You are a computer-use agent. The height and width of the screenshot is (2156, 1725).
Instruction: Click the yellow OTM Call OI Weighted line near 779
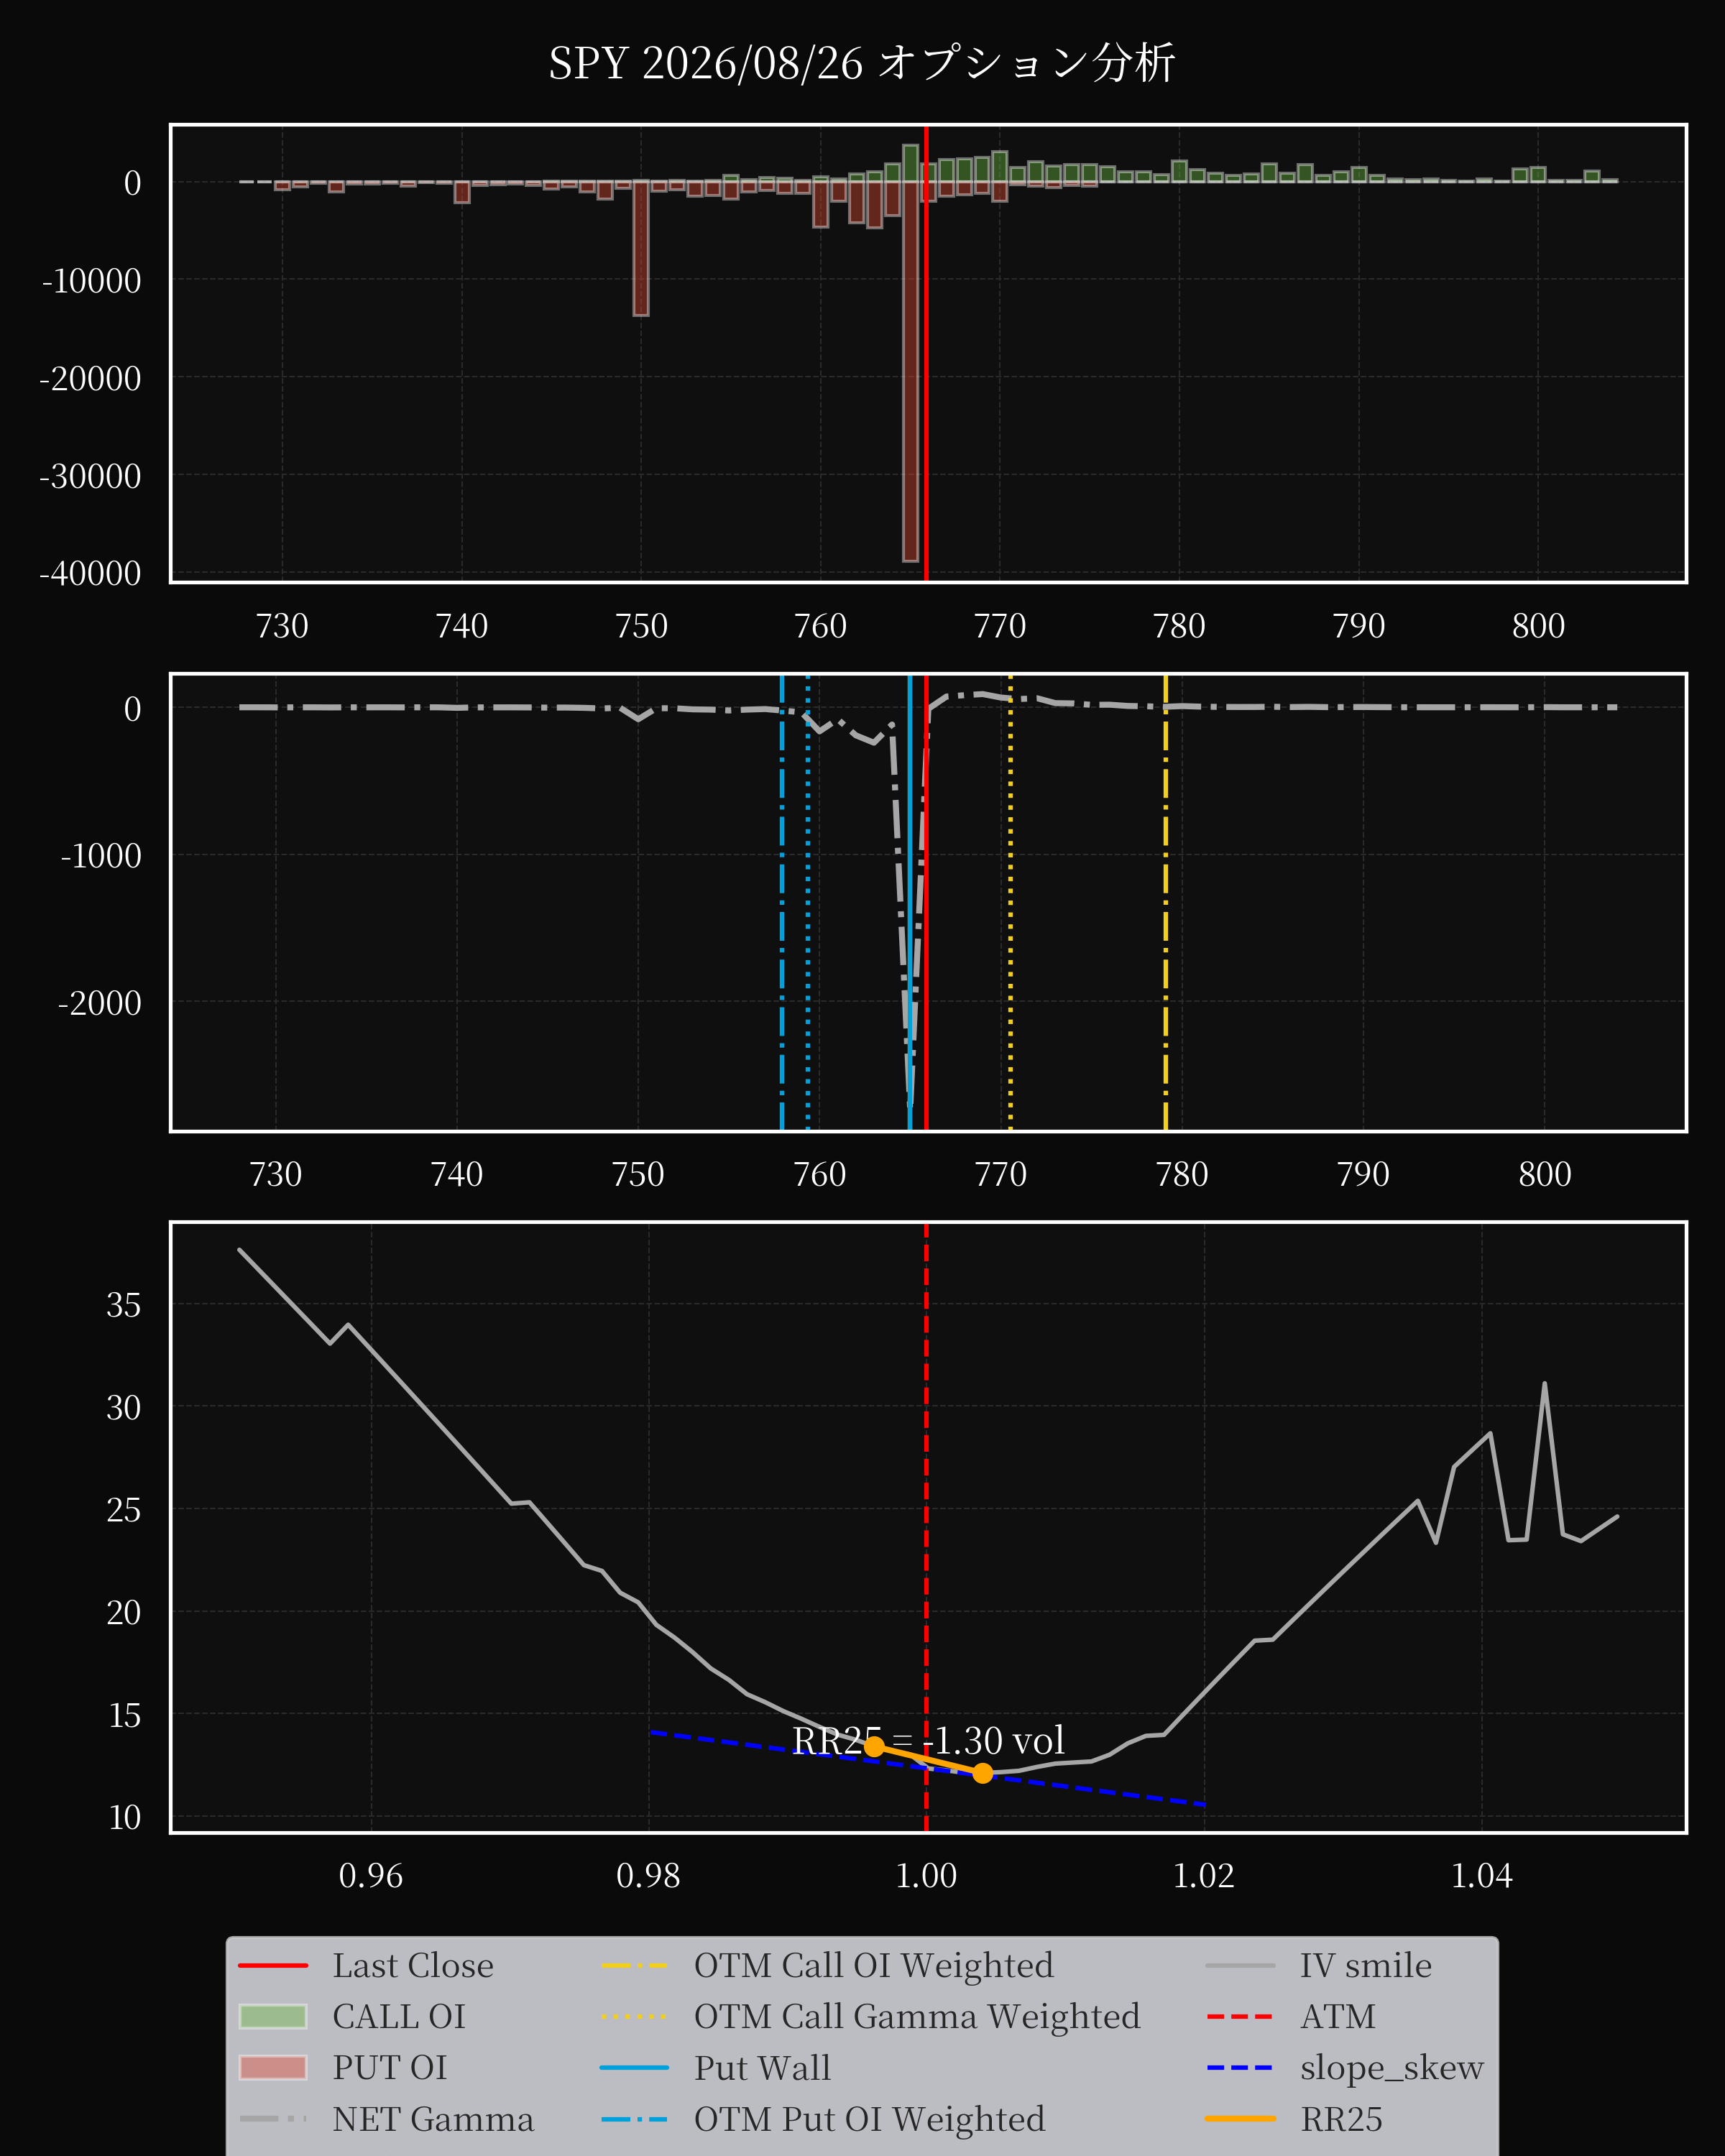1165,903
